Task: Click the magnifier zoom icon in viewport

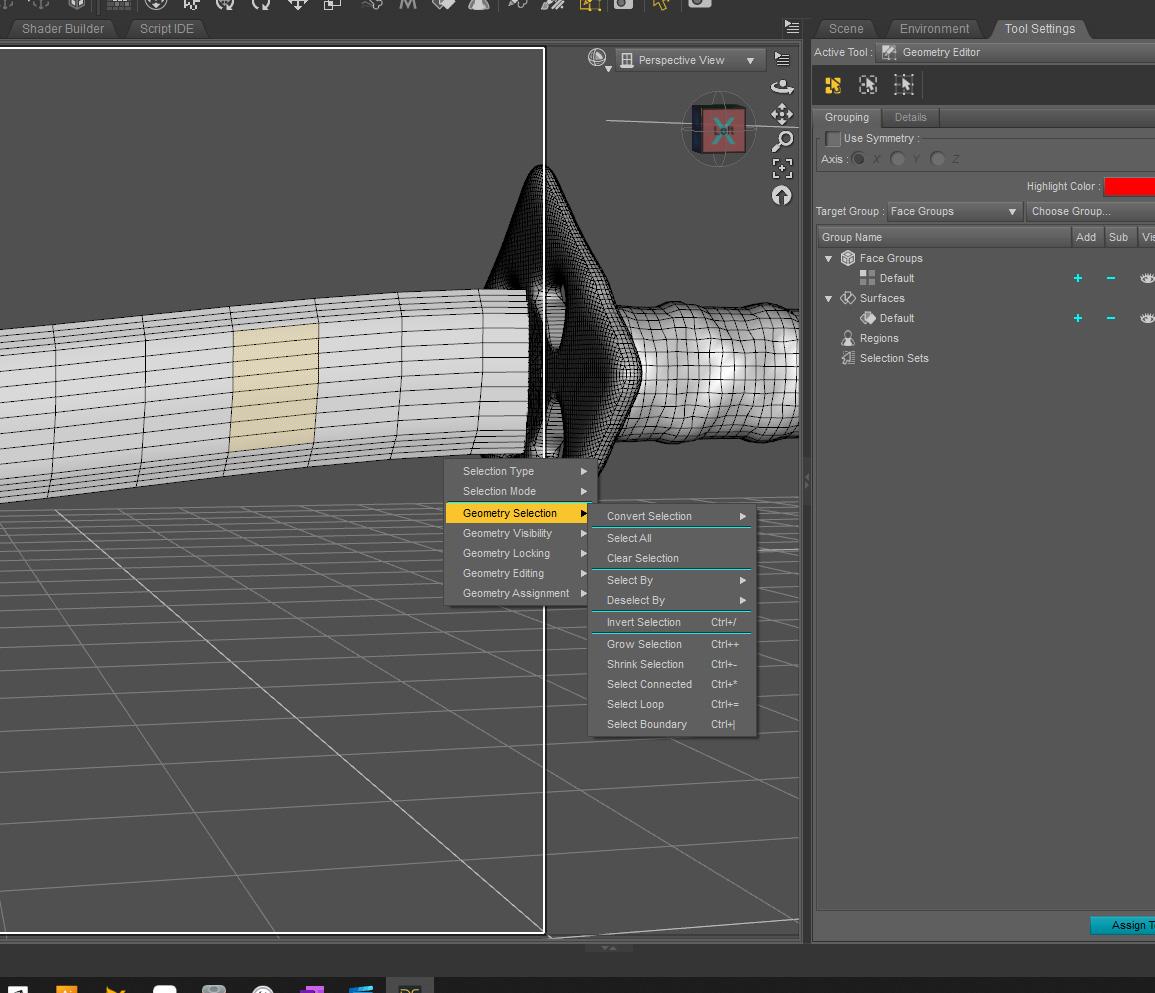Action: coord(782,141)
